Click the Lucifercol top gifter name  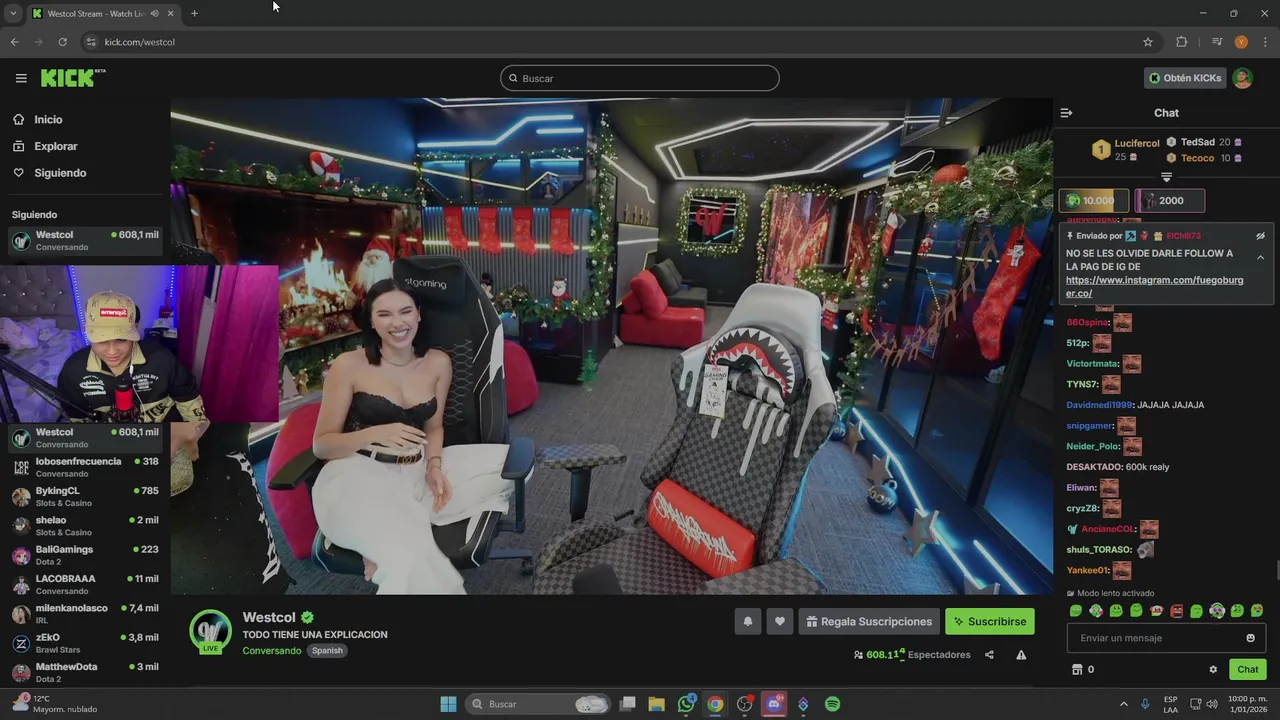pyautogui.click(x=1137, y=144)
